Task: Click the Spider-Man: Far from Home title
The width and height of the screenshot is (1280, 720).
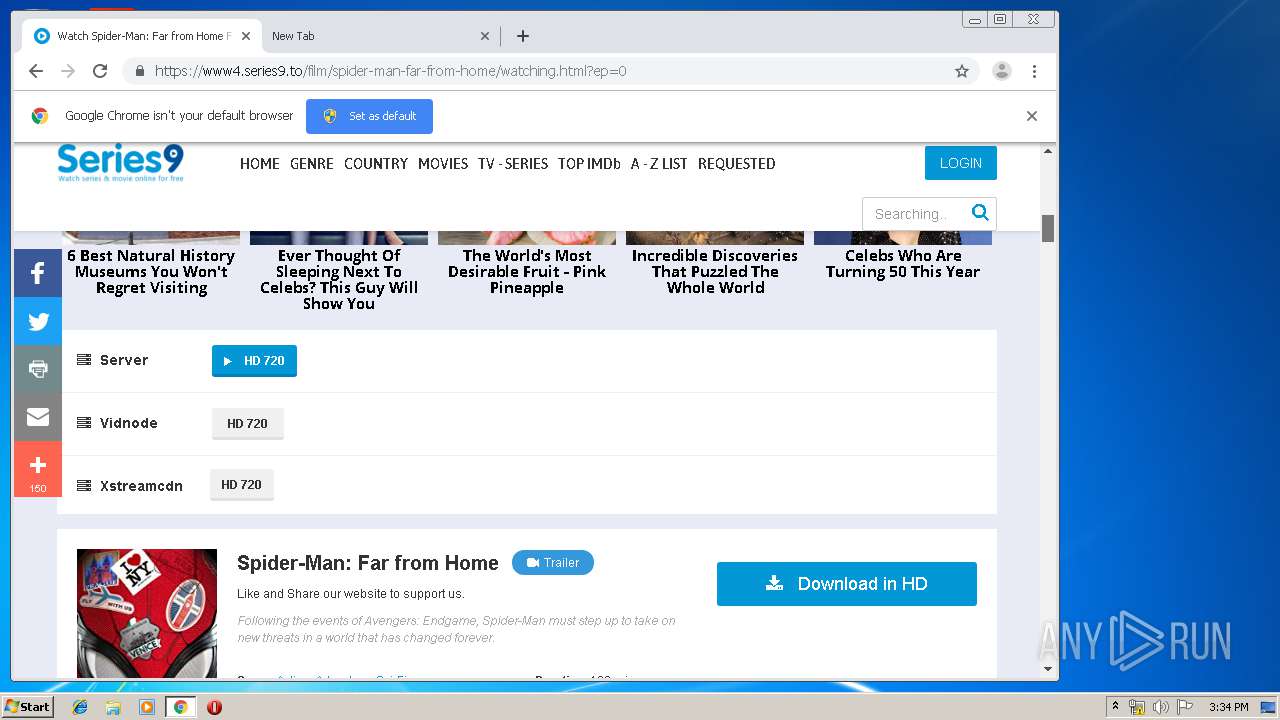Action: coord(368,563)
